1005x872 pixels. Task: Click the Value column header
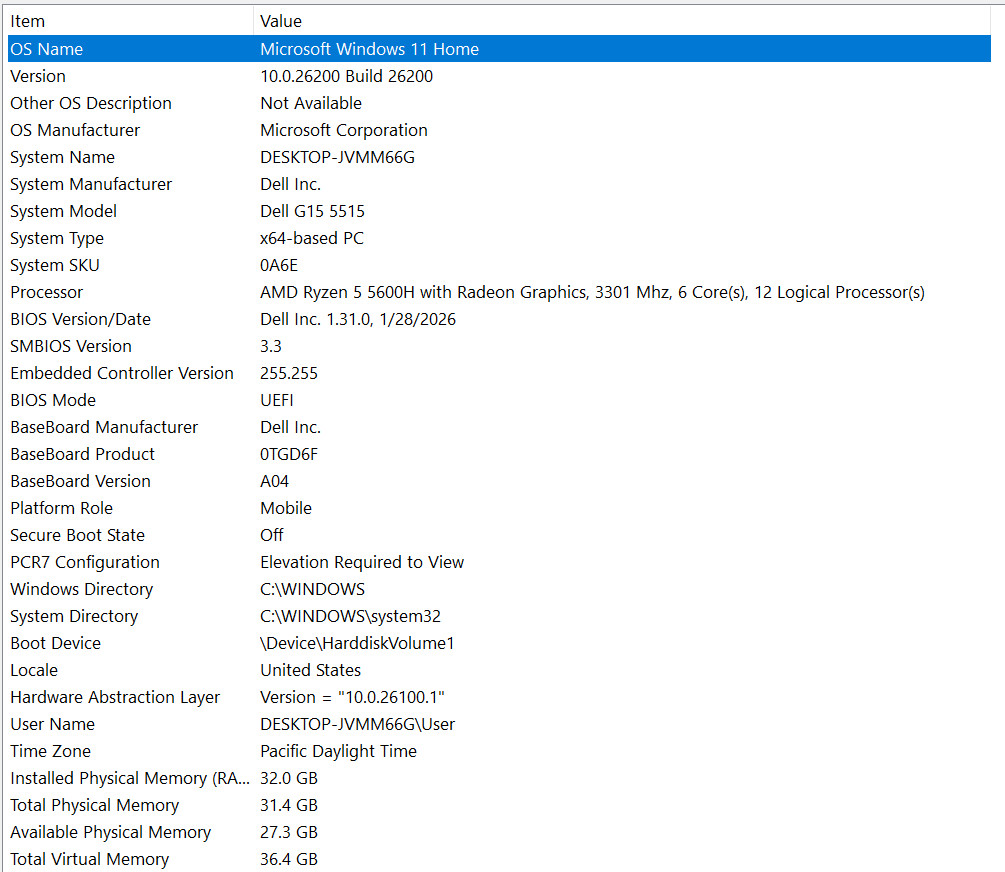622,21
